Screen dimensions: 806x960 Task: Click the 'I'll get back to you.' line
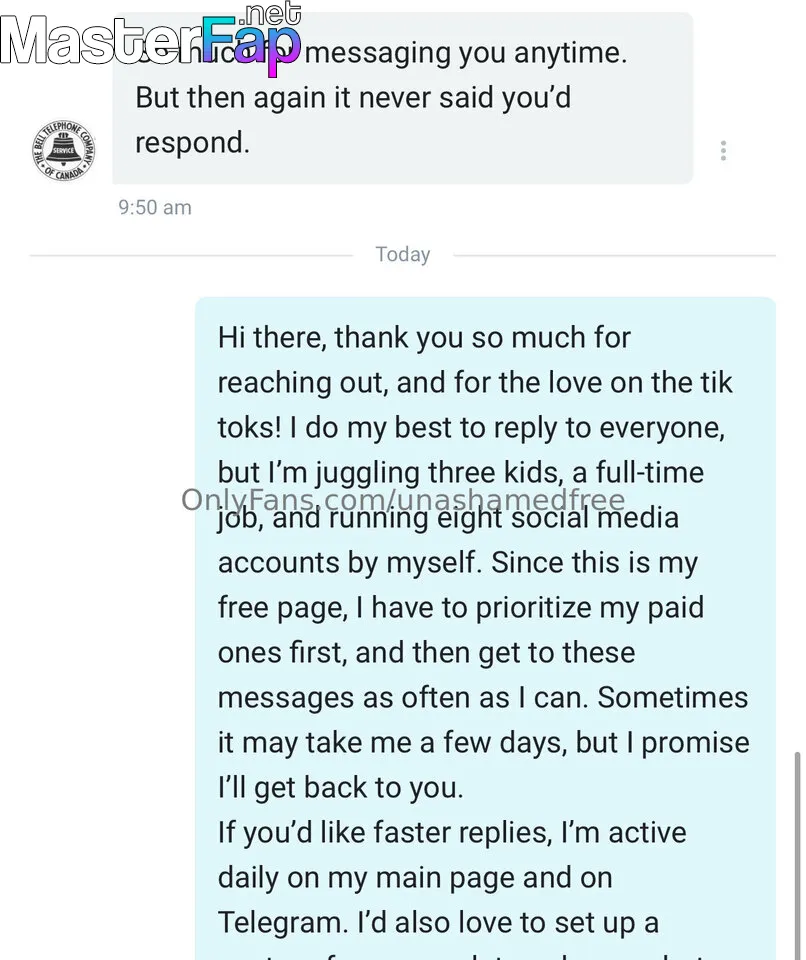point(340,787)
